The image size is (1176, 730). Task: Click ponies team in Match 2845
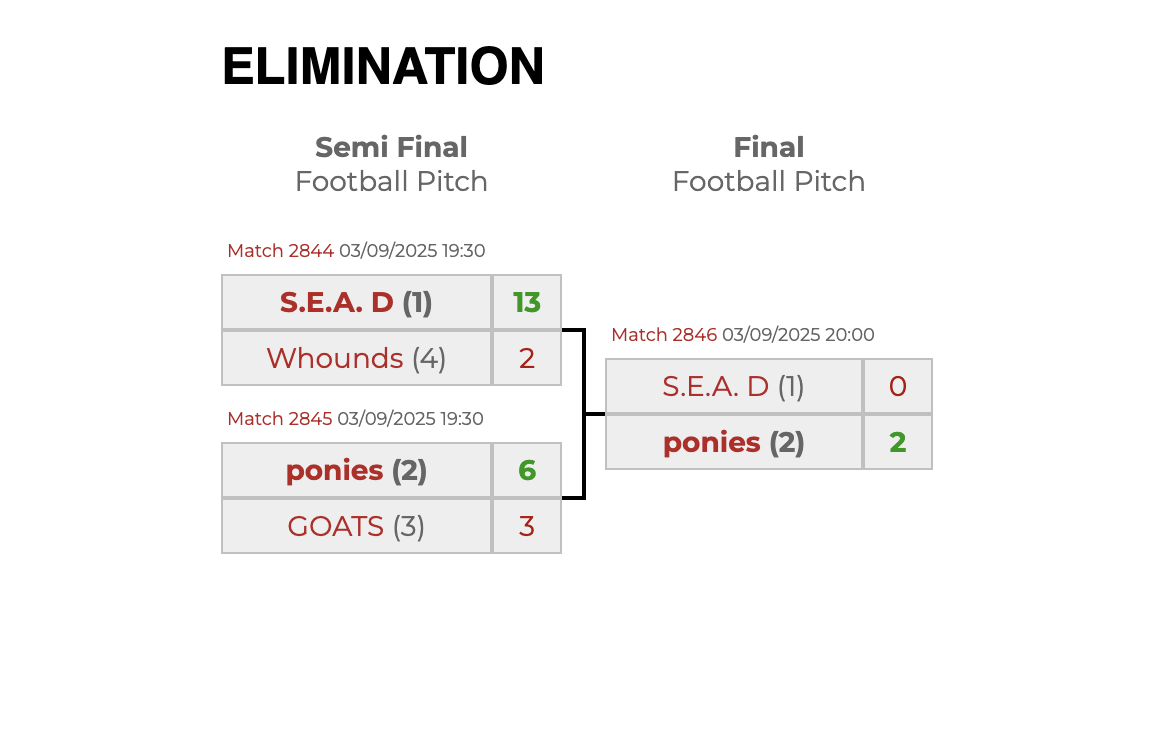click(x=335, y=470)
